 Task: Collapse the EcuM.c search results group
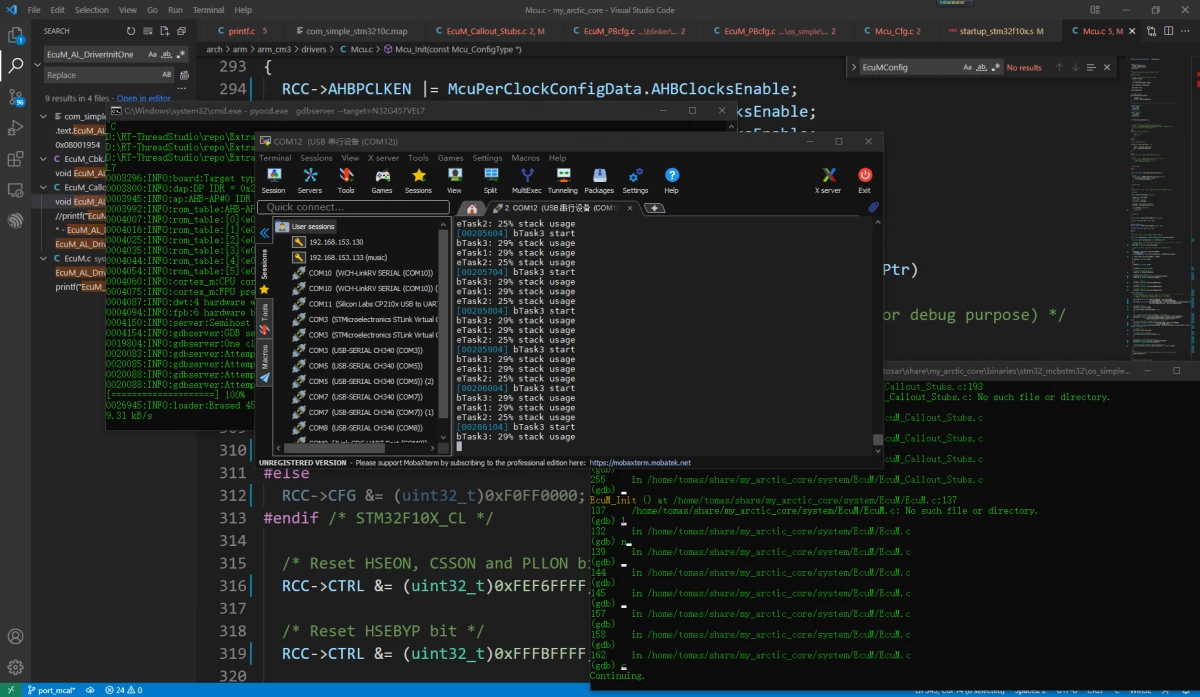[45, 258]
